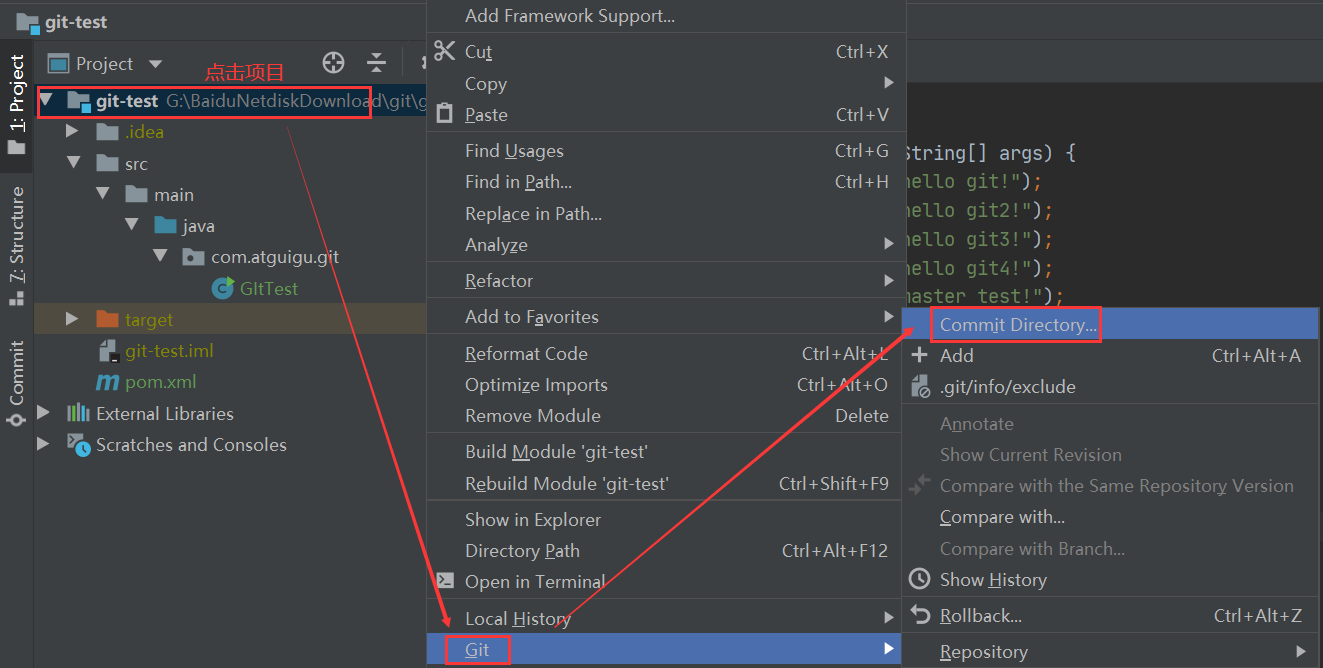The image size is (1323, 668).
Task: Expand the target folder arrow
Action: pos(72,319)
